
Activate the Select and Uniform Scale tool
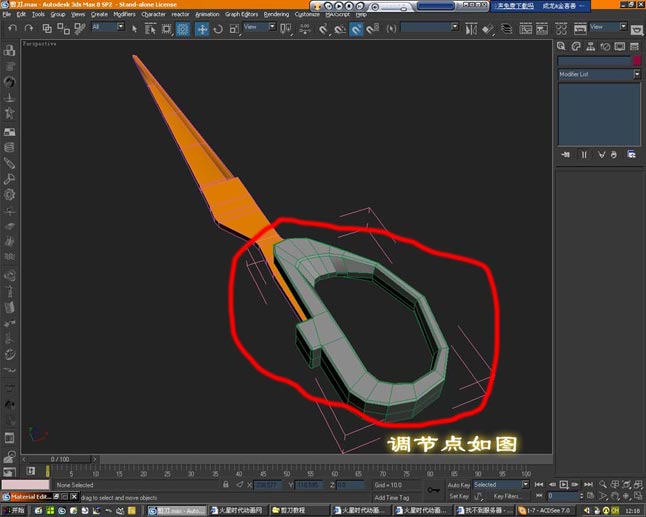coord(234,29)
